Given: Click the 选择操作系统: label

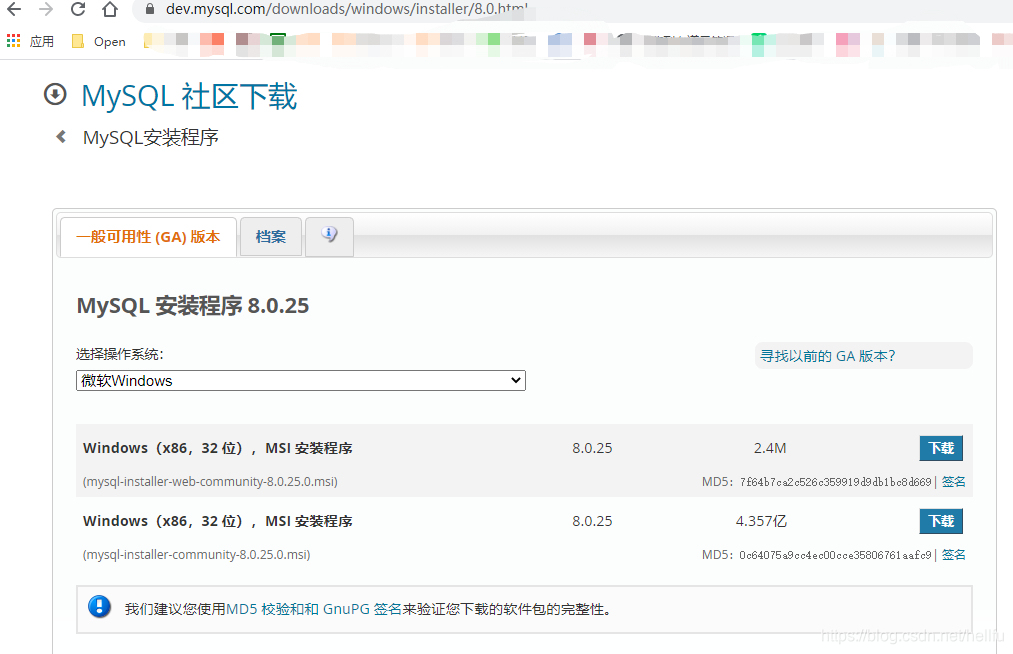Looking at the screenshot, I should pos(120,354).
